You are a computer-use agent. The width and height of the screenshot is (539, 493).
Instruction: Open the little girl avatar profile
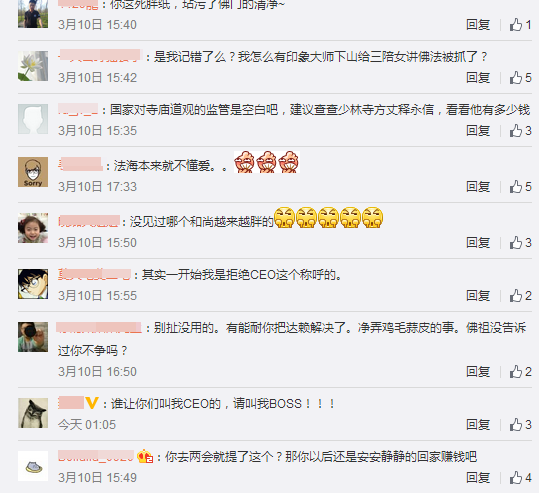click(33, 228)
